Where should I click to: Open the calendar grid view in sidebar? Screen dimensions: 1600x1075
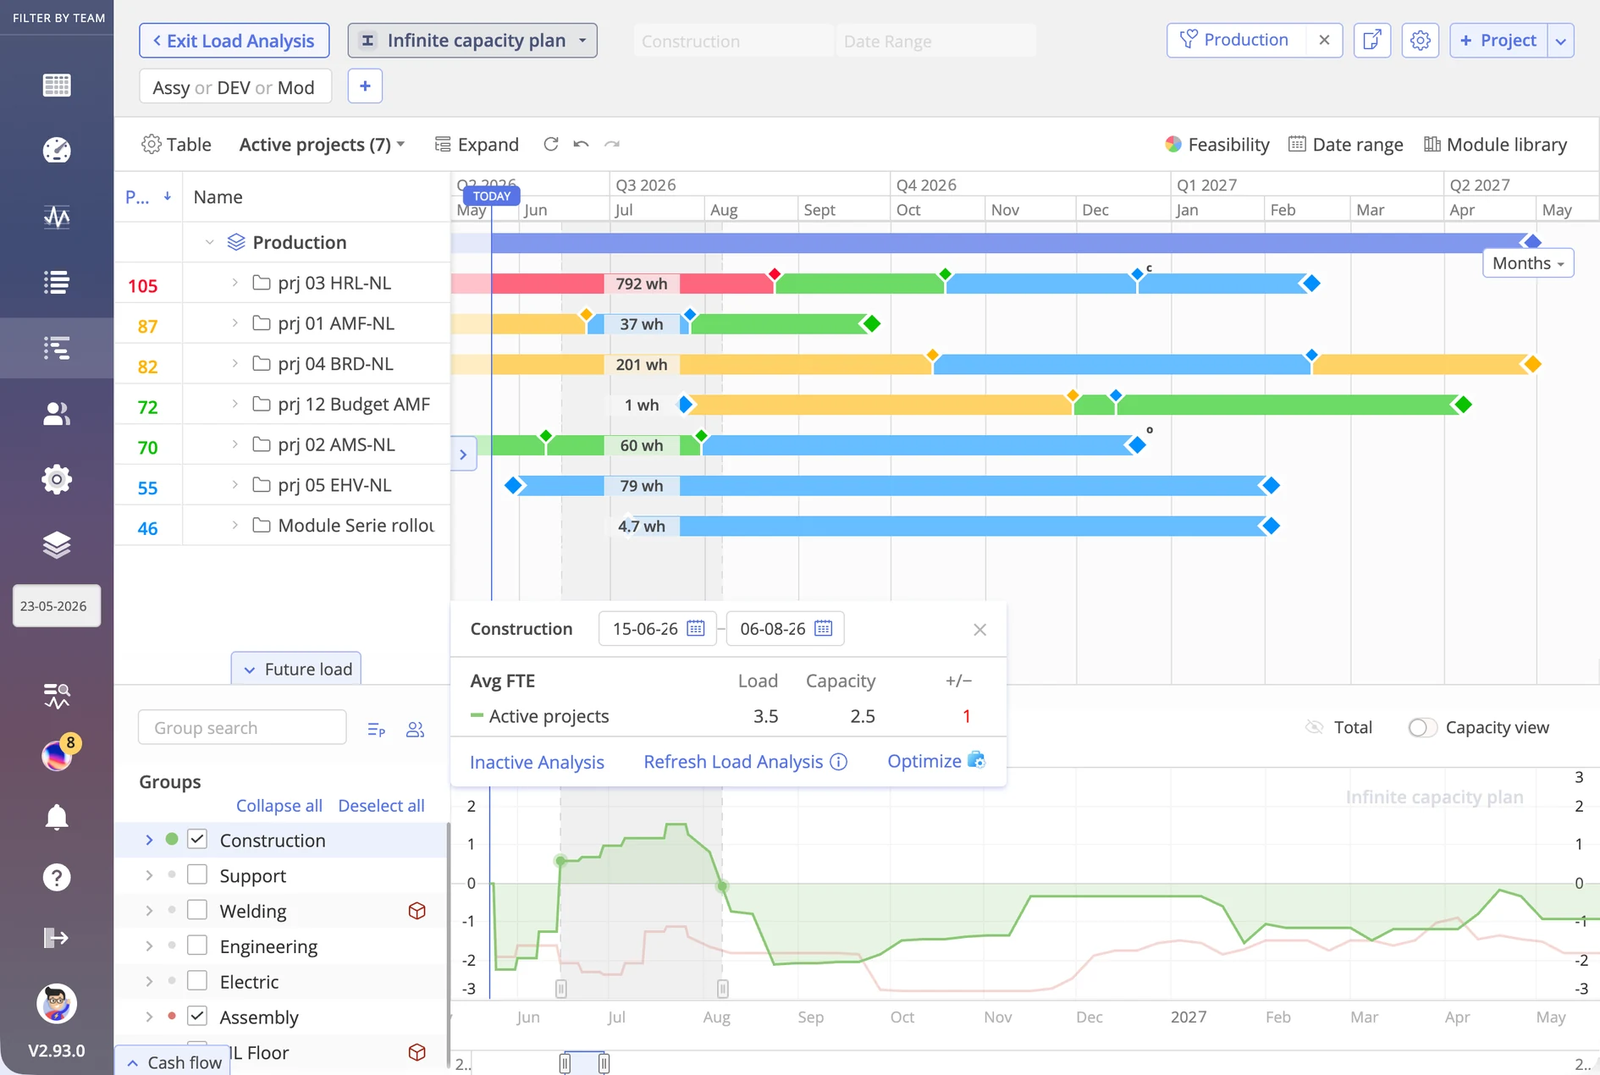coord(57,85)
